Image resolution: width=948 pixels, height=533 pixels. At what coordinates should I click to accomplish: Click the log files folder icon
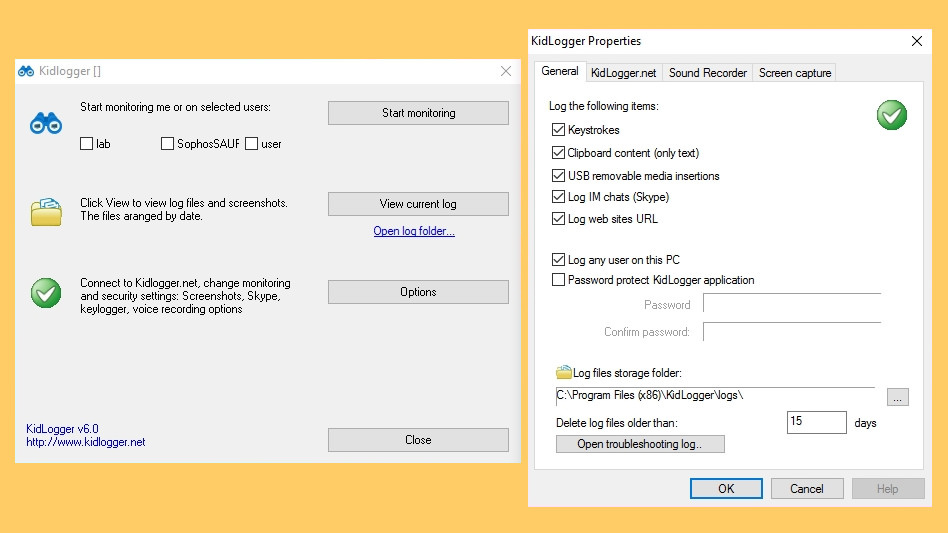[46, 211]
